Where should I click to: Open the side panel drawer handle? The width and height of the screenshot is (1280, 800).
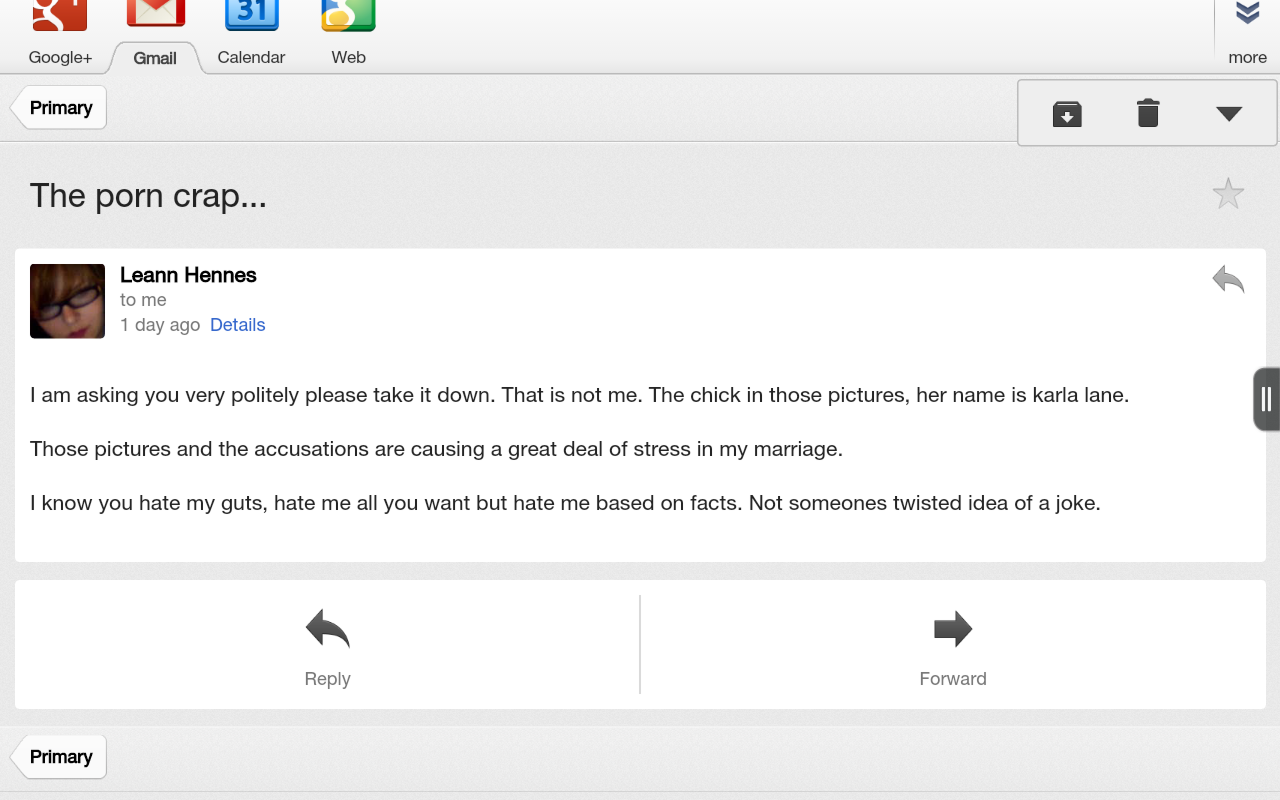coord(1266,399)
